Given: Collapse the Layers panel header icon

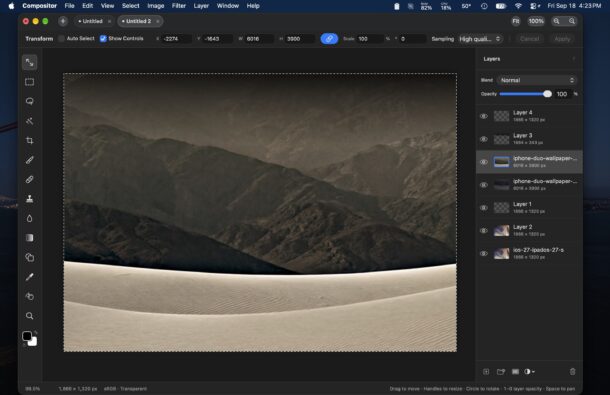Looking at the screenshot, I should (x=573, y=59).
